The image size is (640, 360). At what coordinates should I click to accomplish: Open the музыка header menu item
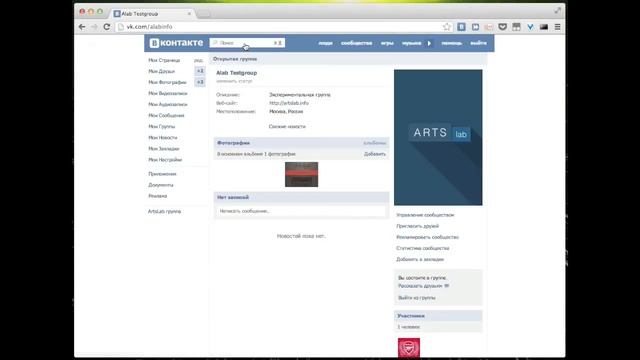411,43
